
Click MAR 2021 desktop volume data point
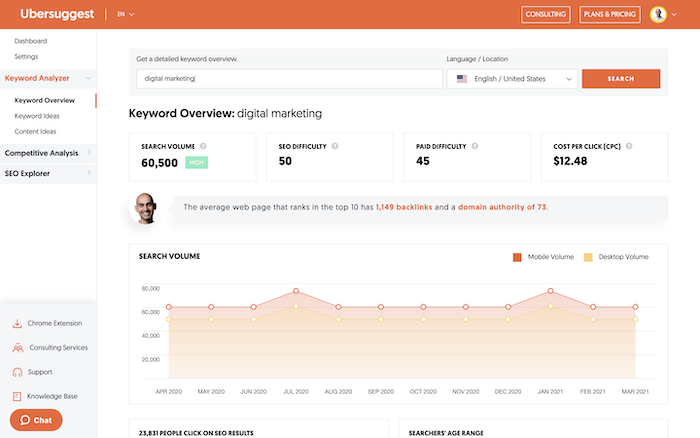coord(635,319)
